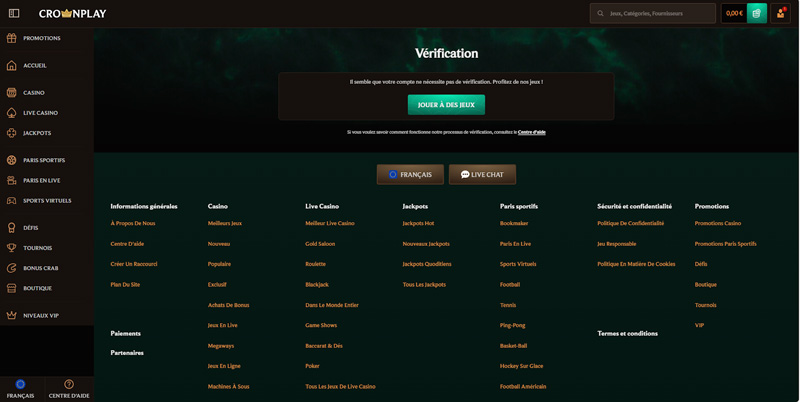Collapse the sidebar with the panel icon
This screenshot has width=800, height=402.
tap(14, 13)
